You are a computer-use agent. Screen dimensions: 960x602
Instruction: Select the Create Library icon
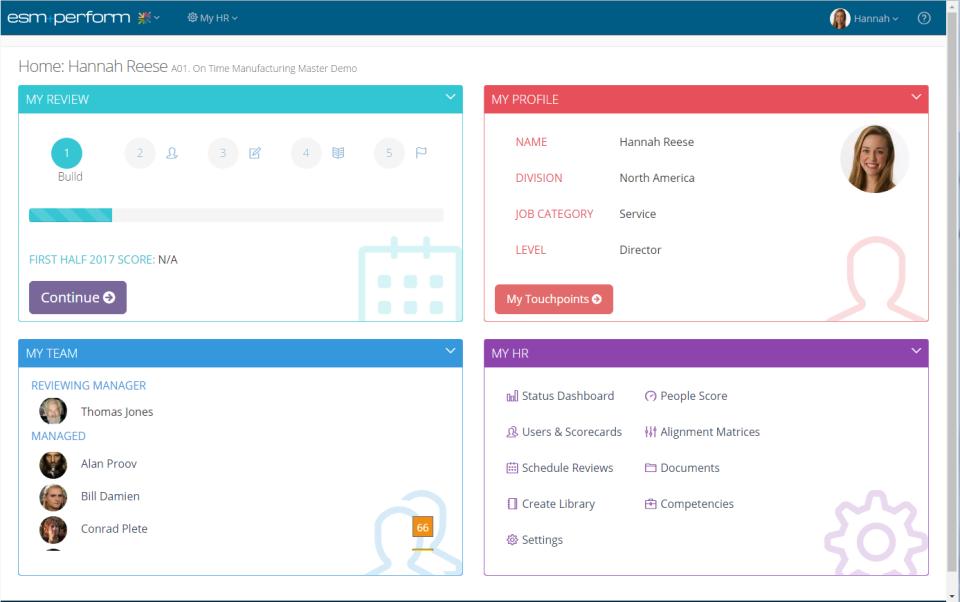pos(512,503)
